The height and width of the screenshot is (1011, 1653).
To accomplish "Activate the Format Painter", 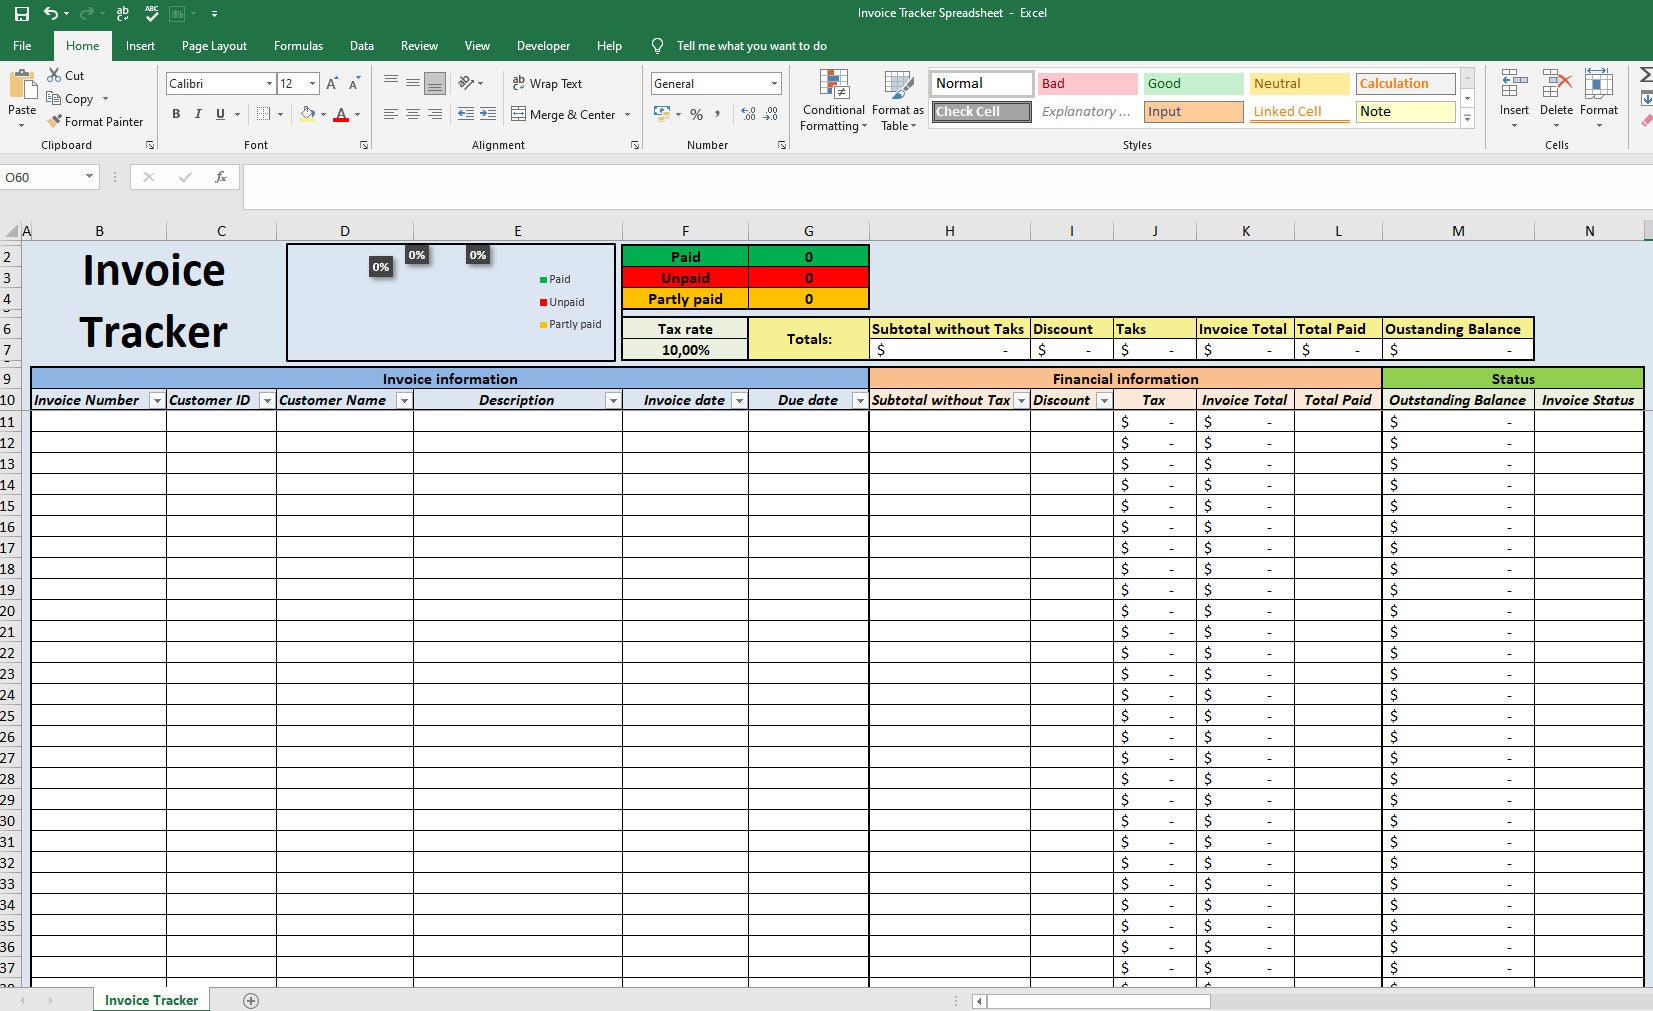I will pyautogui.click(x=95, y=121).
